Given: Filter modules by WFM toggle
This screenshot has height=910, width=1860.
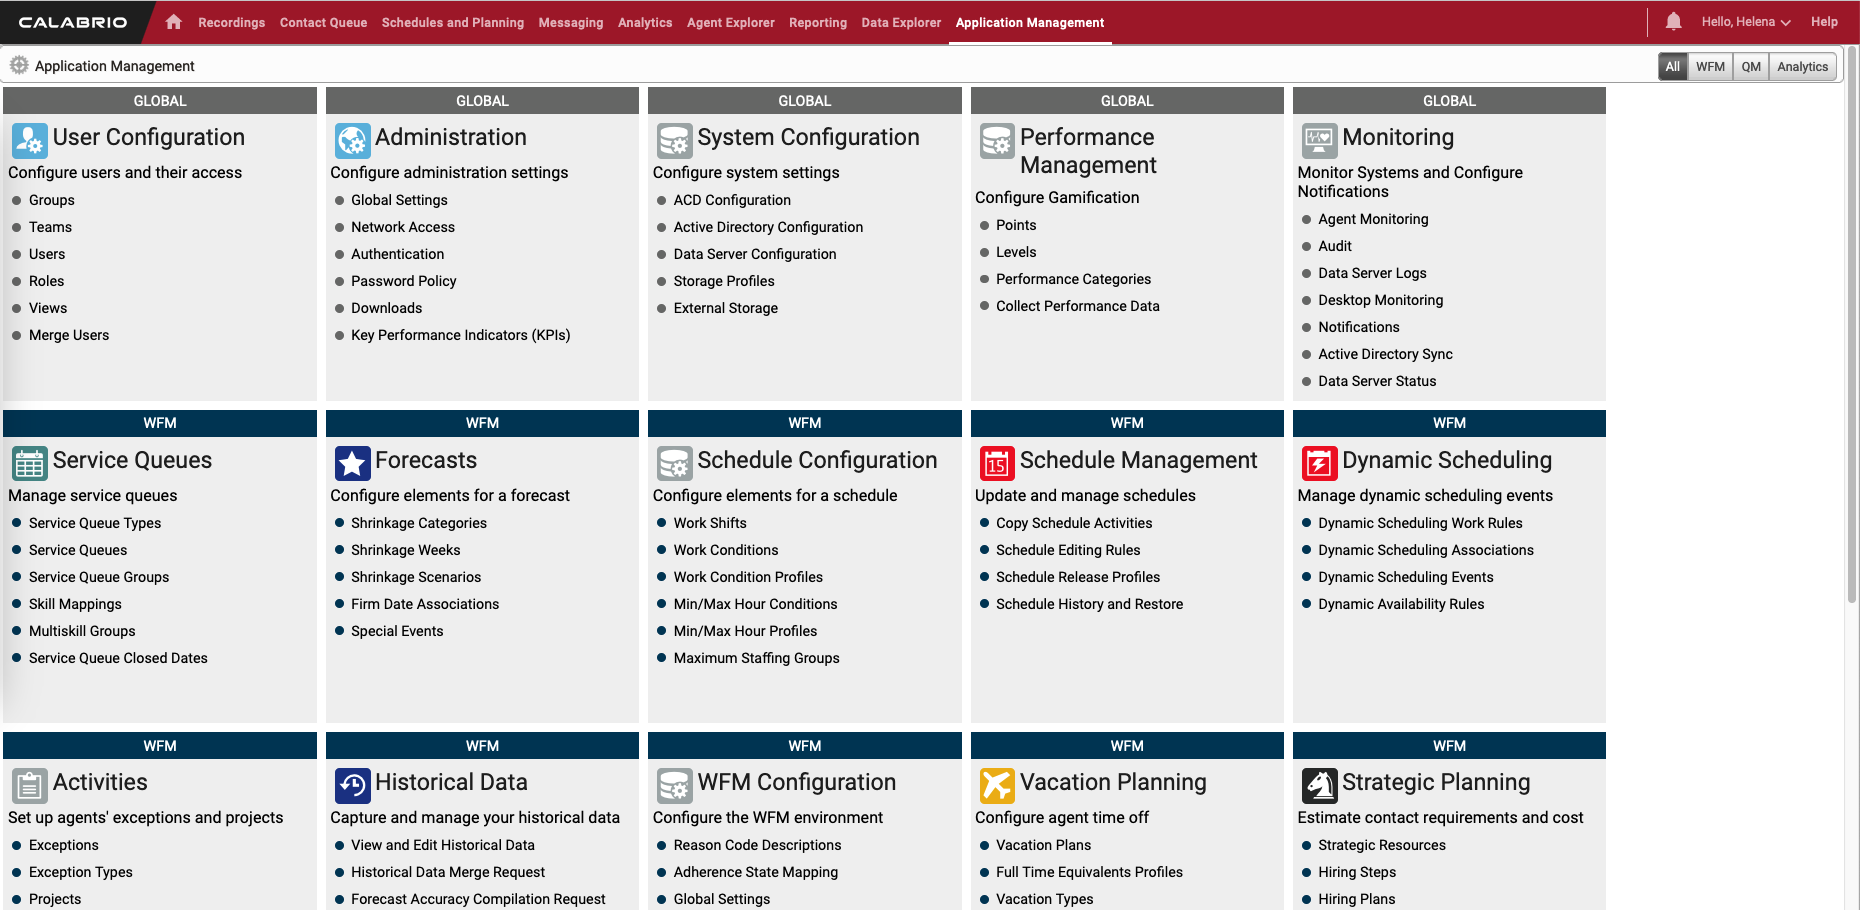Looking at the screenshot, I should pos(1710,67).
